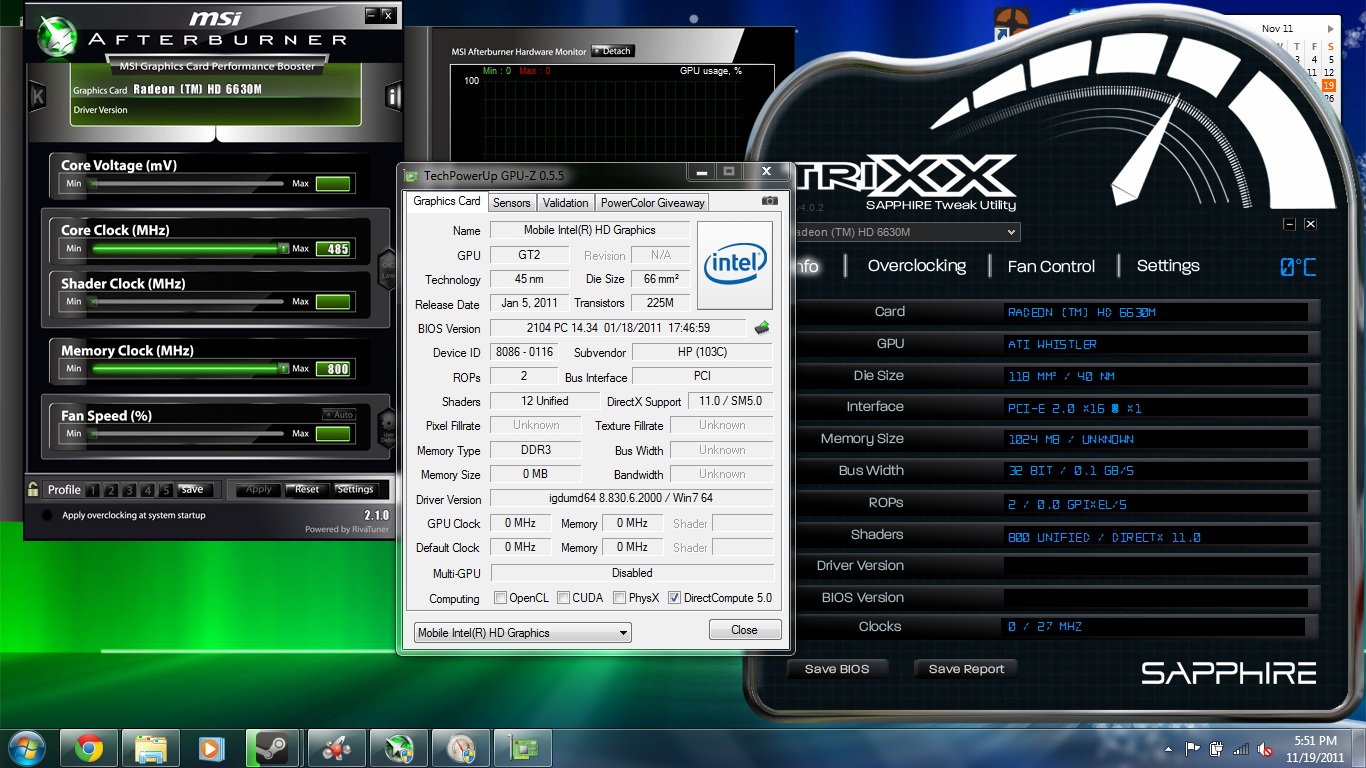The width and height of the screenshot is (1366, 768).
Task: Check the PhysX checkbox in GPU-Z
Action: tap(620, 598)
